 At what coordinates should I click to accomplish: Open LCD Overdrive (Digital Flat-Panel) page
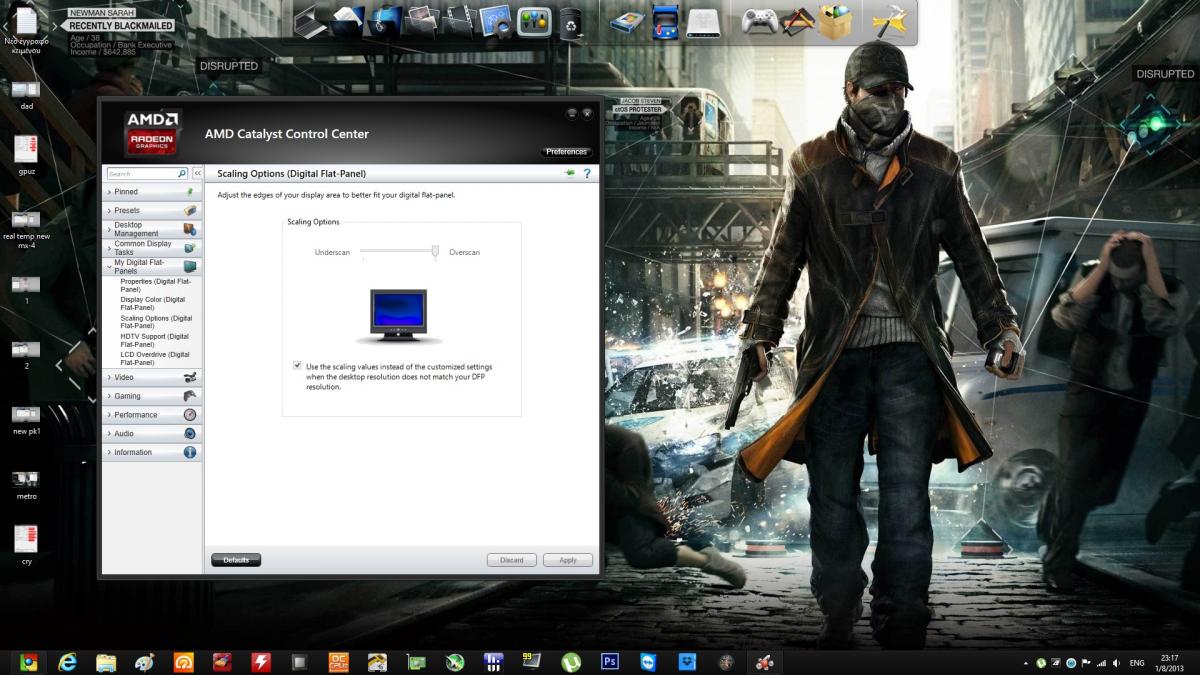pyautogui.click(x=155, y=358)
